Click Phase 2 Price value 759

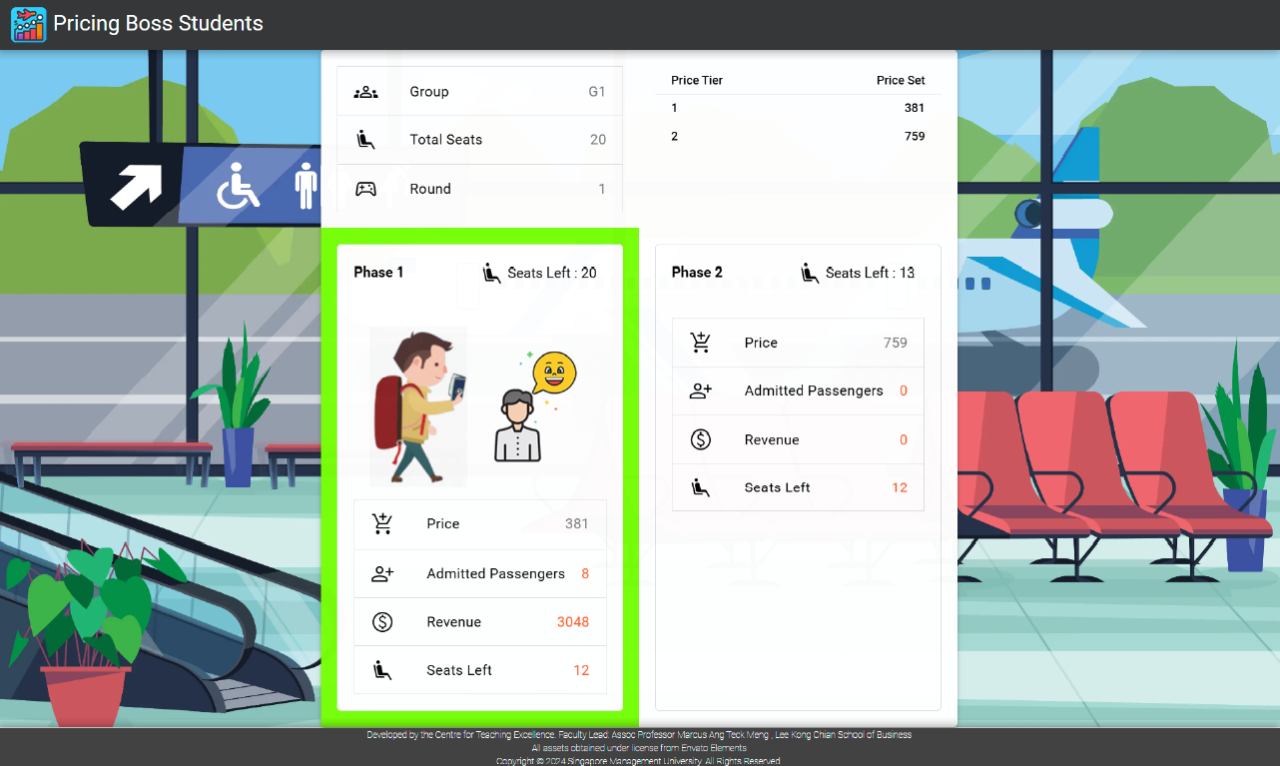pyautogui.click(x=895, y=343)
